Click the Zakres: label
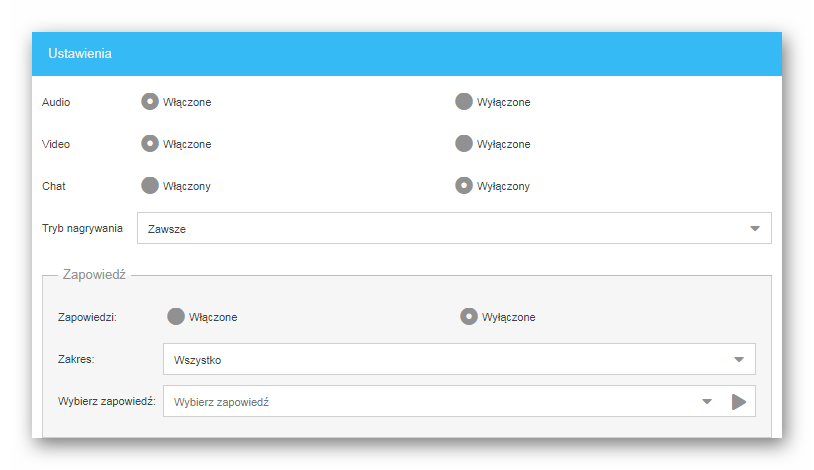This screenshot has width=814, height=470. [x=76, y=359]
